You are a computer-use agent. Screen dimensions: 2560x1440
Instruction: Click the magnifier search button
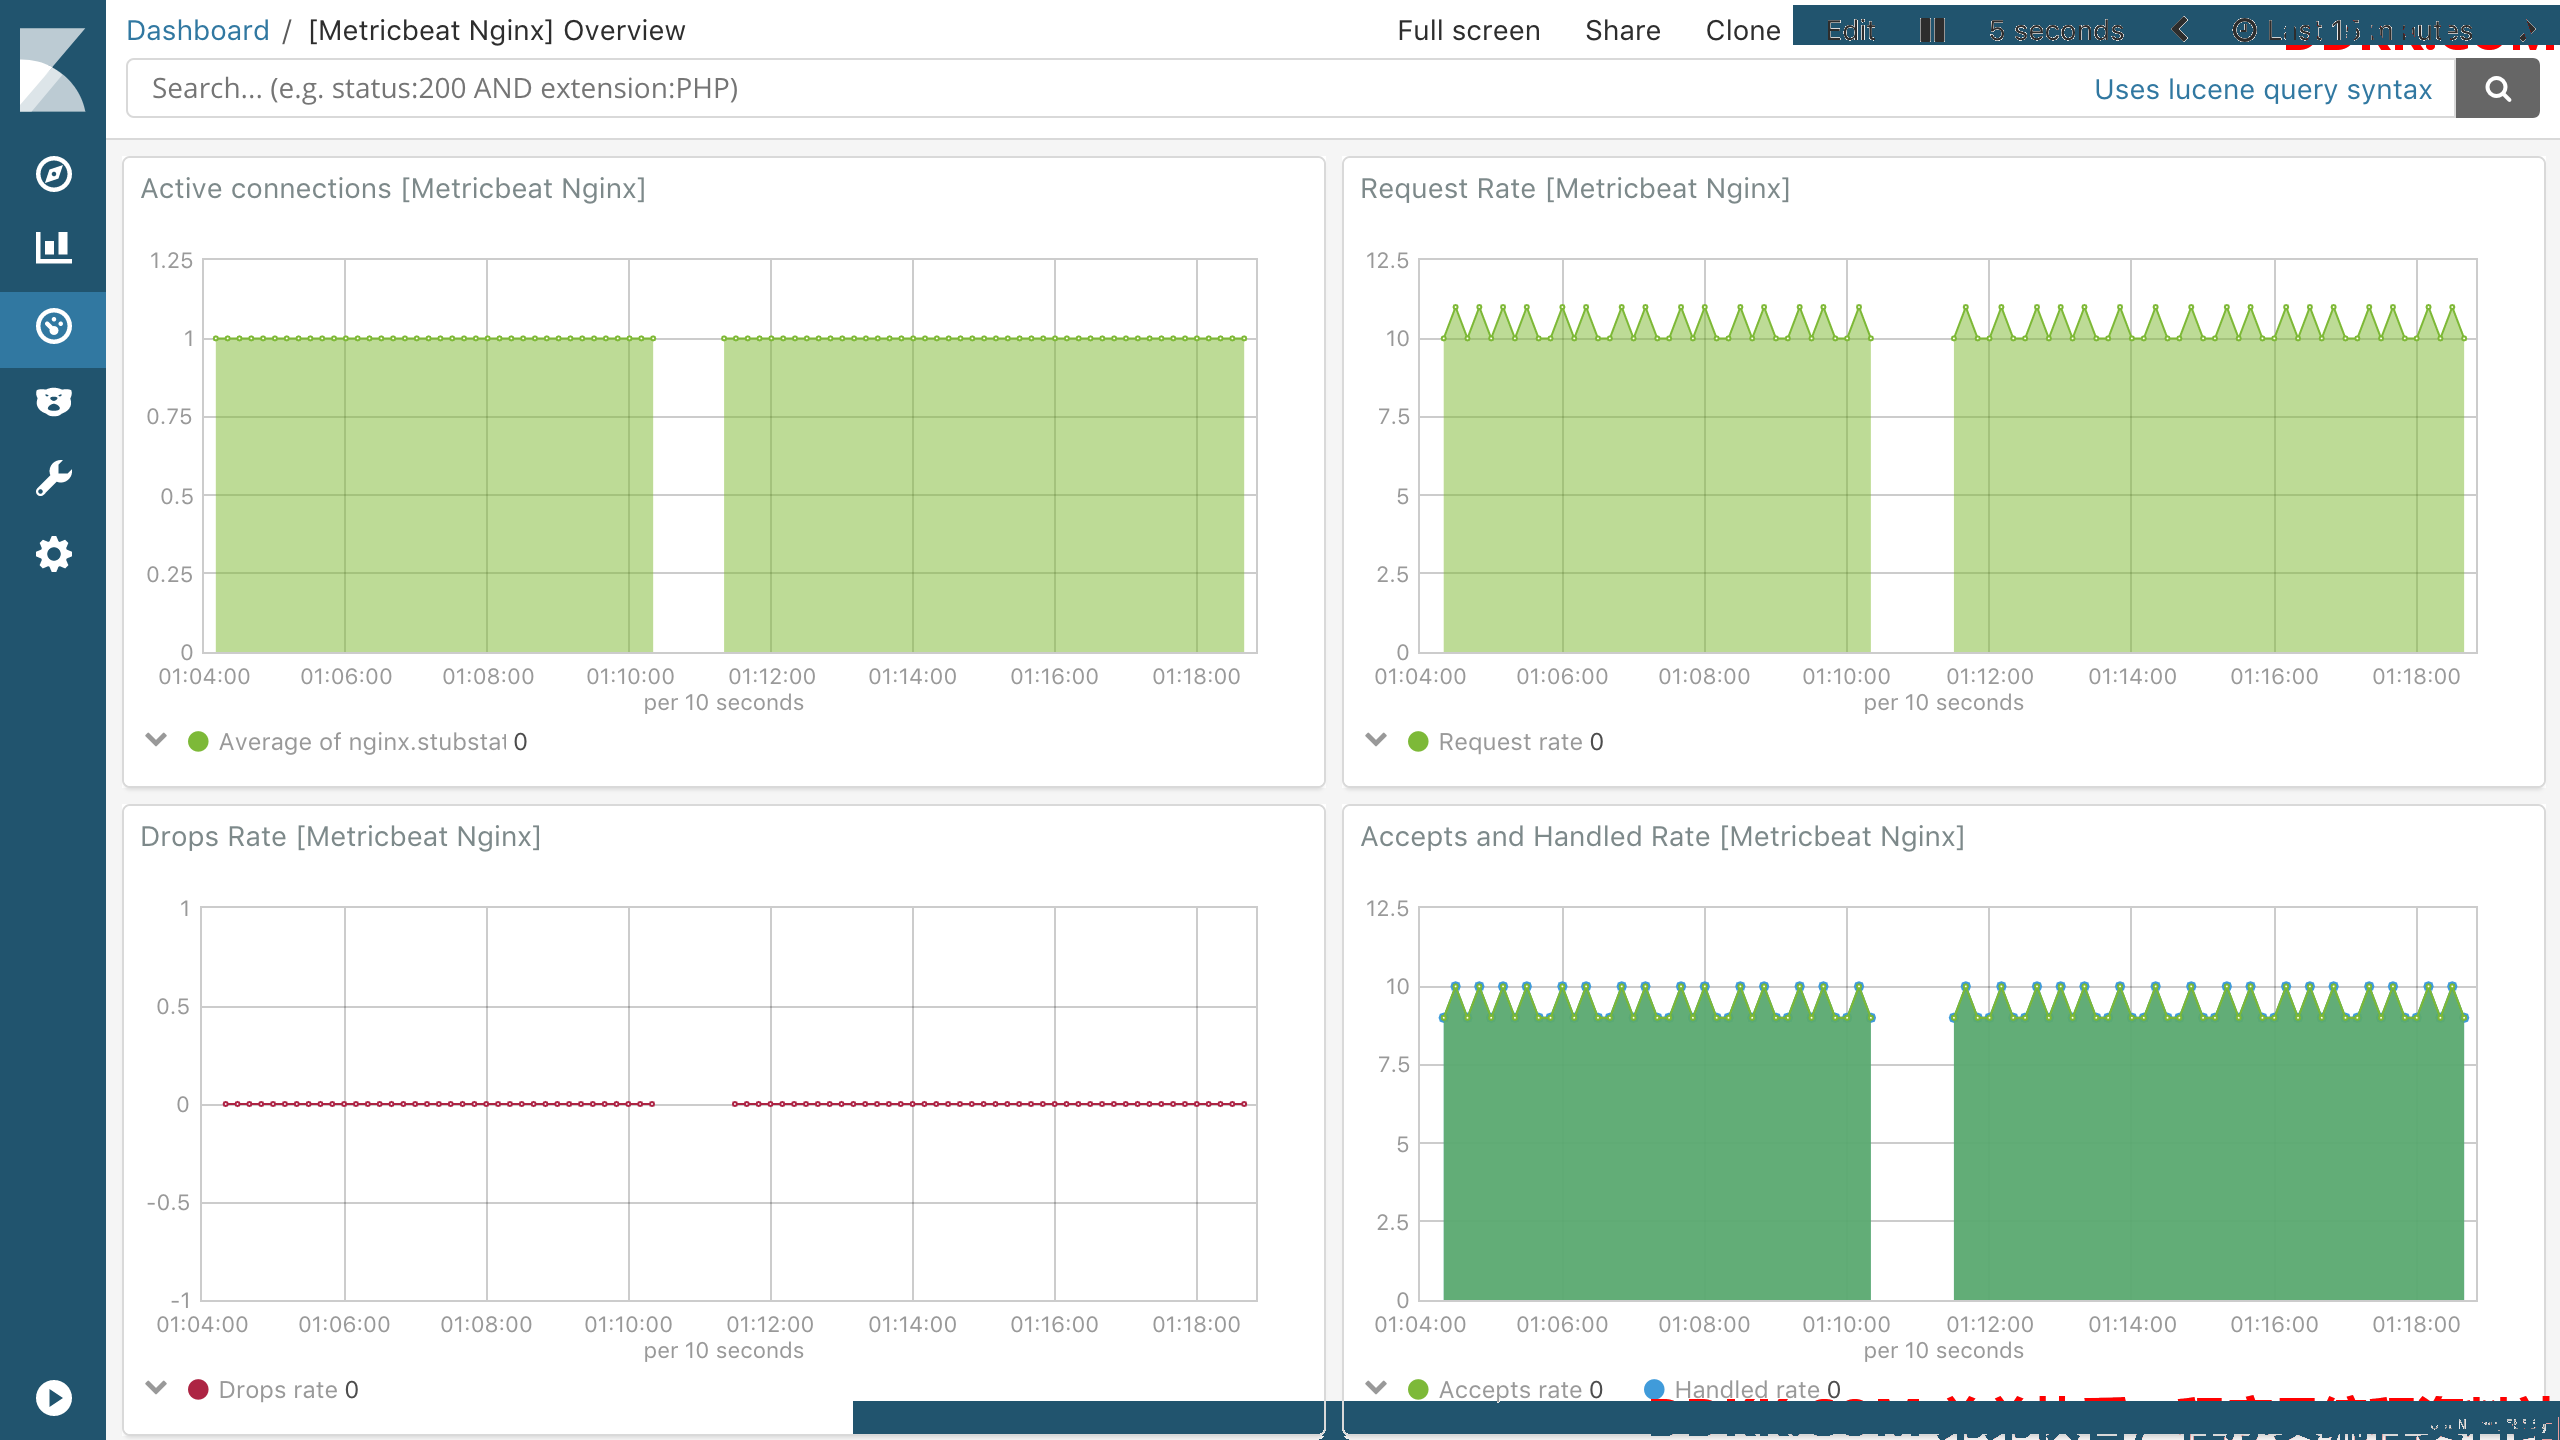pyautogui.click(x=2497, y=89)
